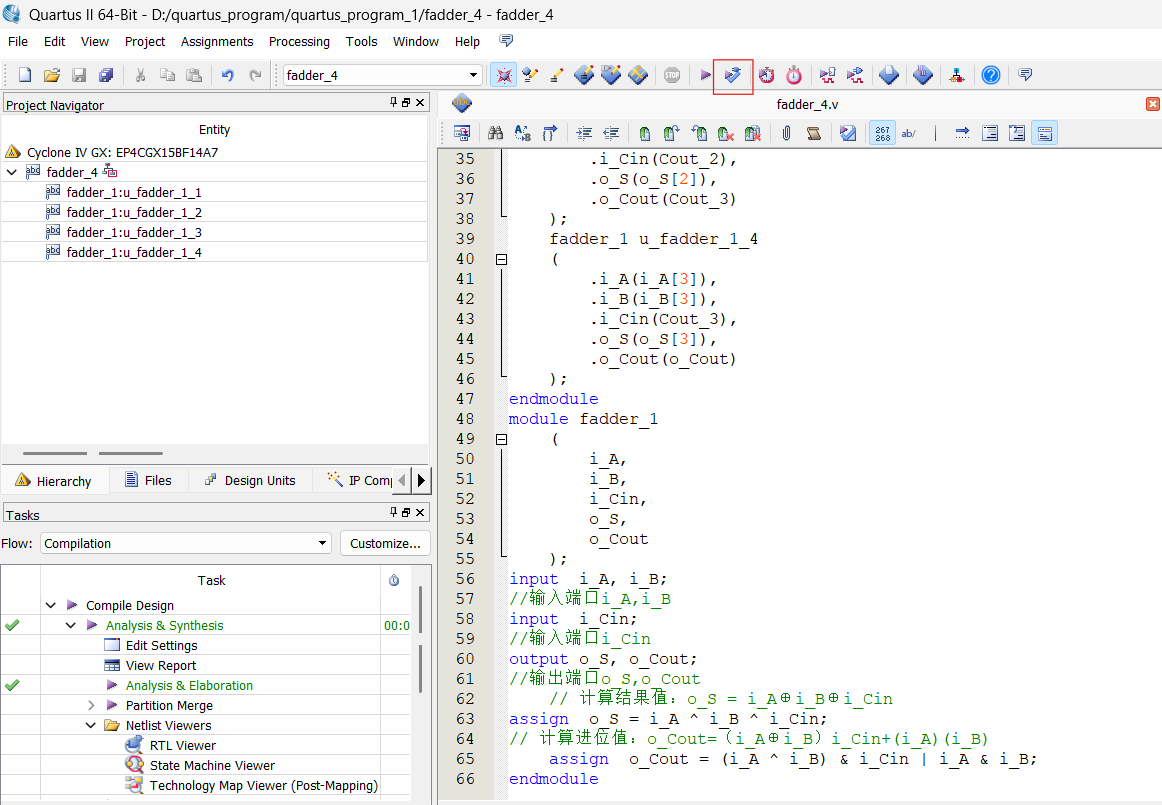Image resolution: width=1162 pixels, height=805 pixels.
Task: Collapse the fadder_4 hierarchy node
Action: point(12,172)
